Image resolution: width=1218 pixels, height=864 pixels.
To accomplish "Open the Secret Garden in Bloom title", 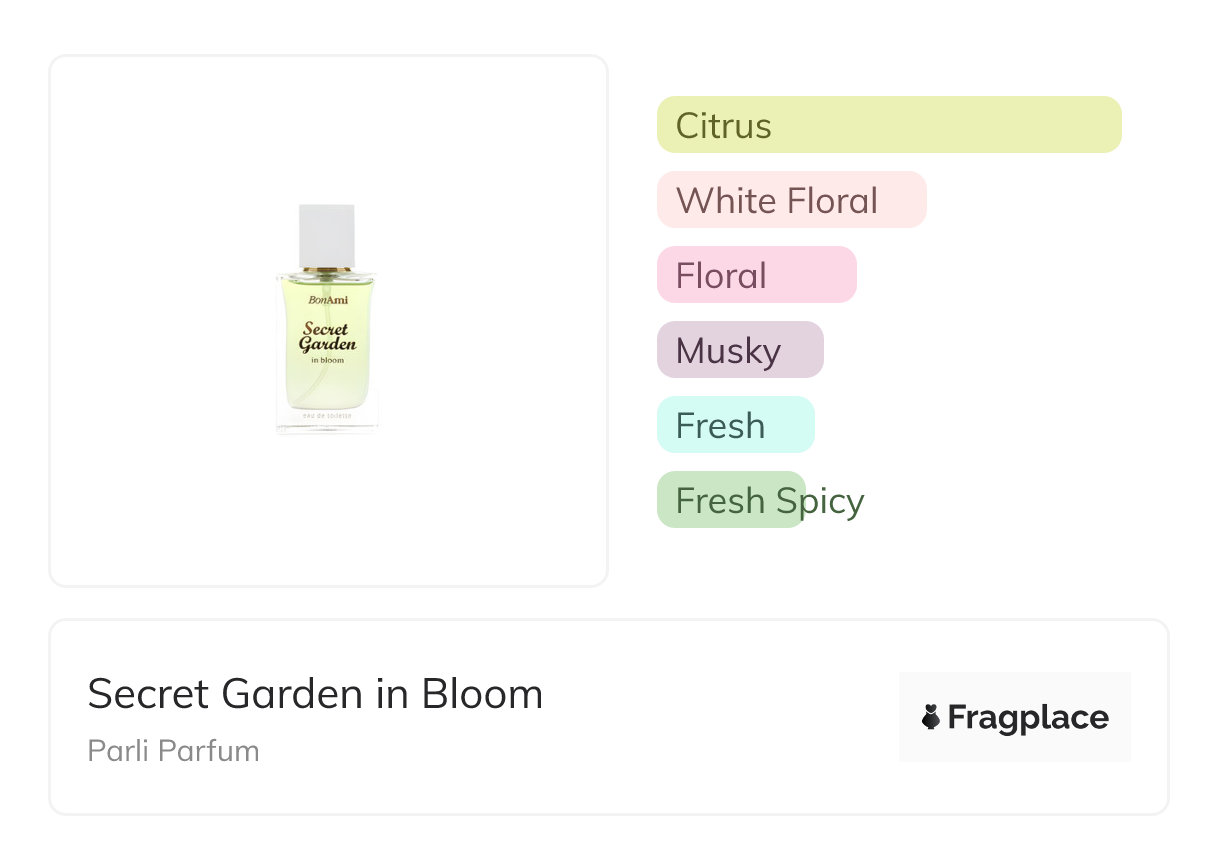I will click(315, 694).
